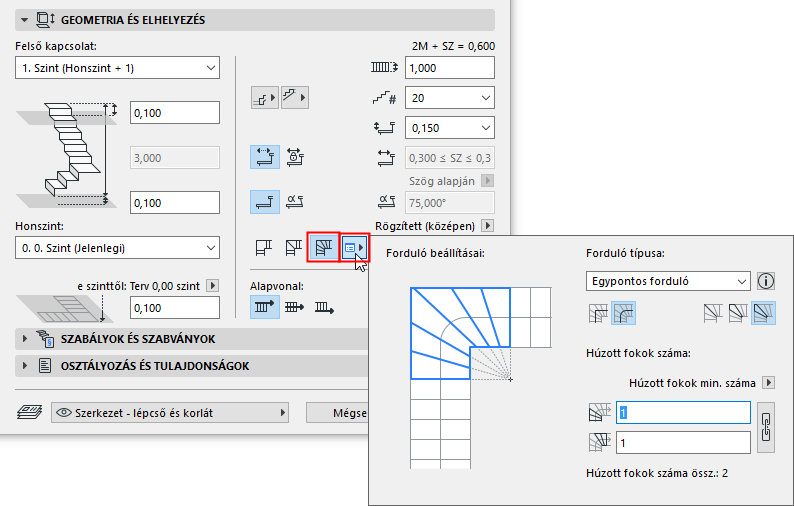Toggle the going-by-angle icon
The width and height of the screenshot is (794, 506).
coord(294,201)
